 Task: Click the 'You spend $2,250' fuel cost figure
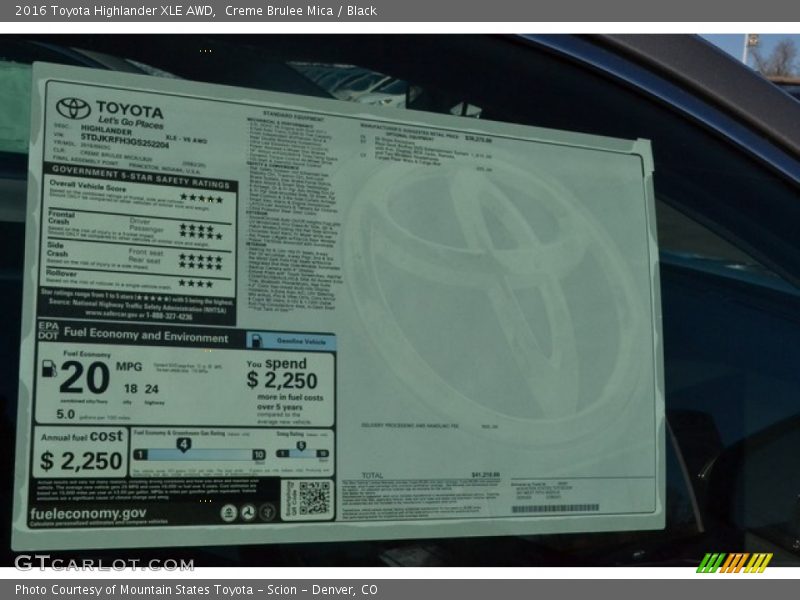pos(282,374)
